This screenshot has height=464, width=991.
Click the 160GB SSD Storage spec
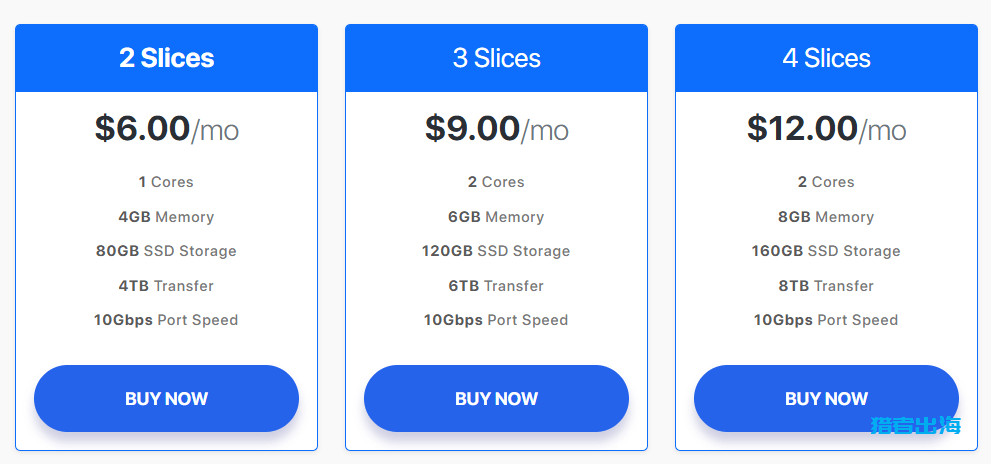[826, 251]
